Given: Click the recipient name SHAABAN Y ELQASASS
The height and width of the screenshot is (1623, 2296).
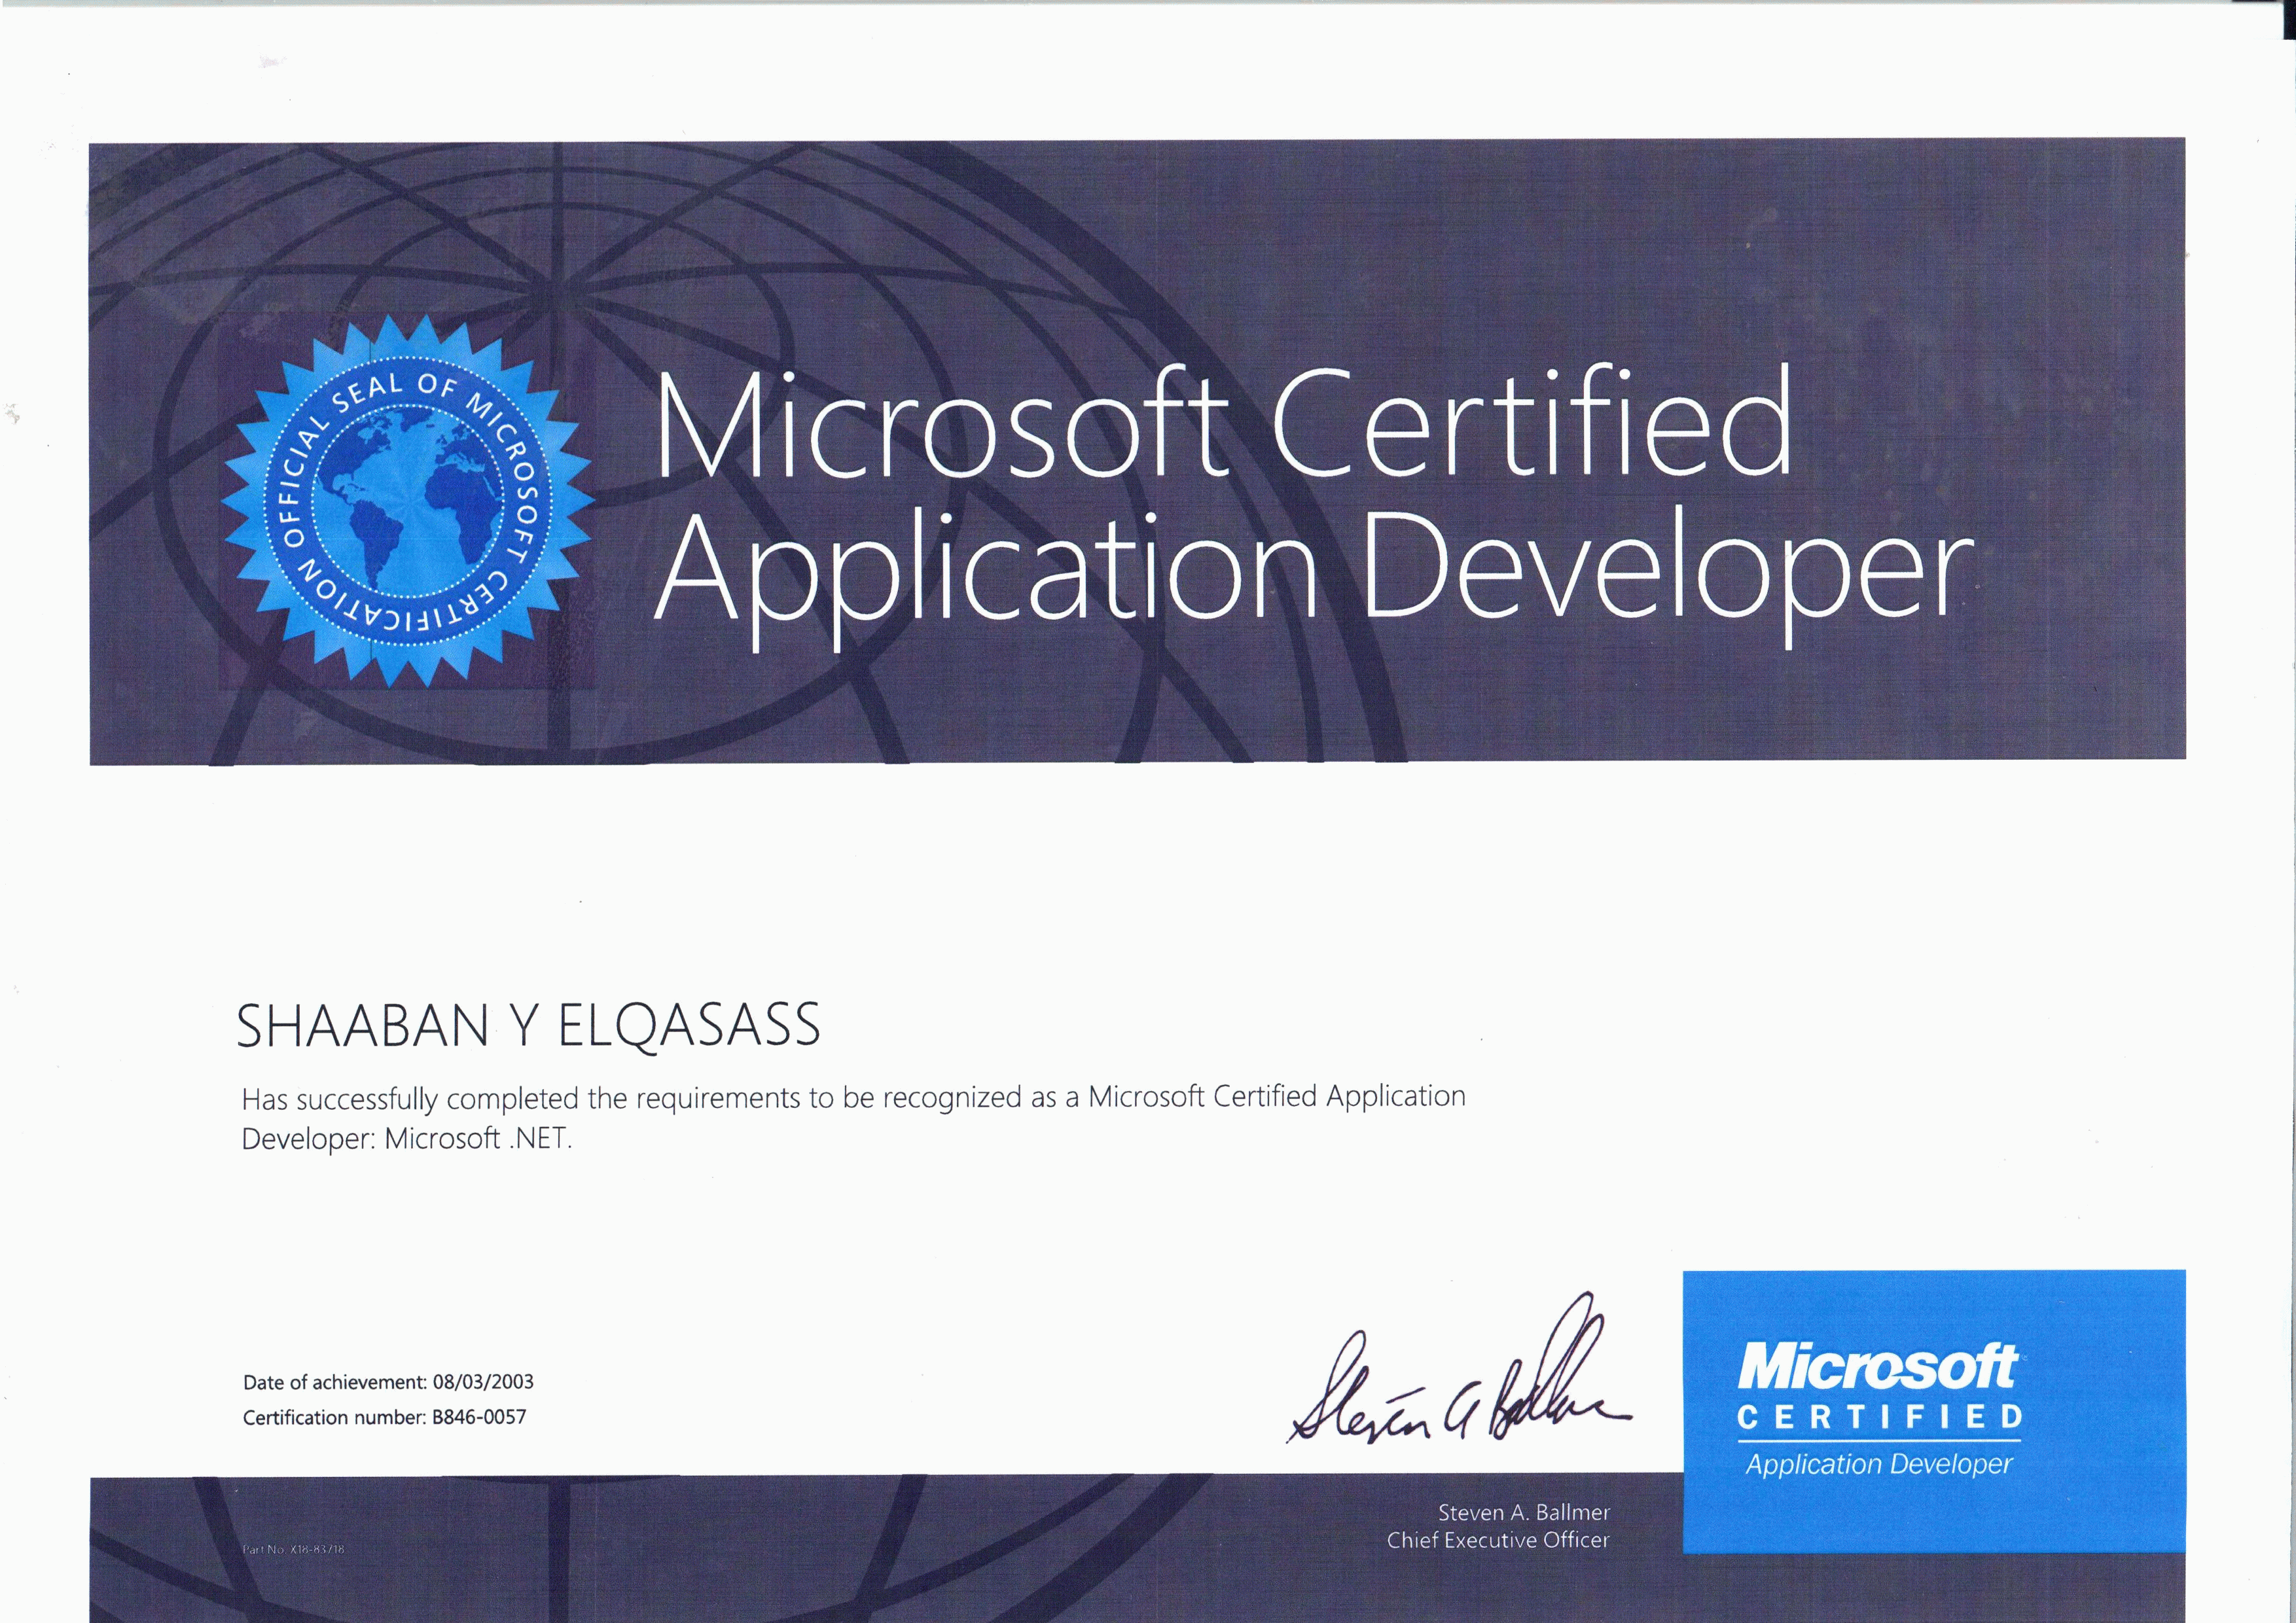Looking at the screenshot, I should click(x=528, y=1026).
